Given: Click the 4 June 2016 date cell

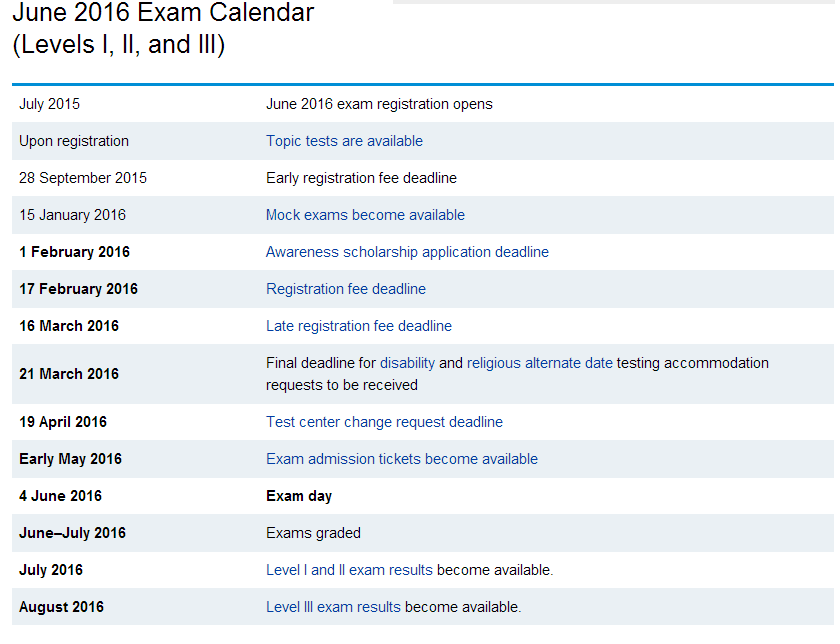Looking at the screenshot, I should [60, 496].
